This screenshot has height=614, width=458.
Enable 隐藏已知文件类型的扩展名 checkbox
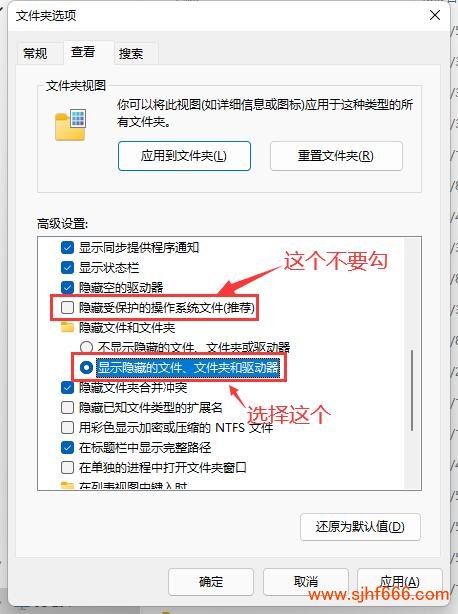[67, 408]
